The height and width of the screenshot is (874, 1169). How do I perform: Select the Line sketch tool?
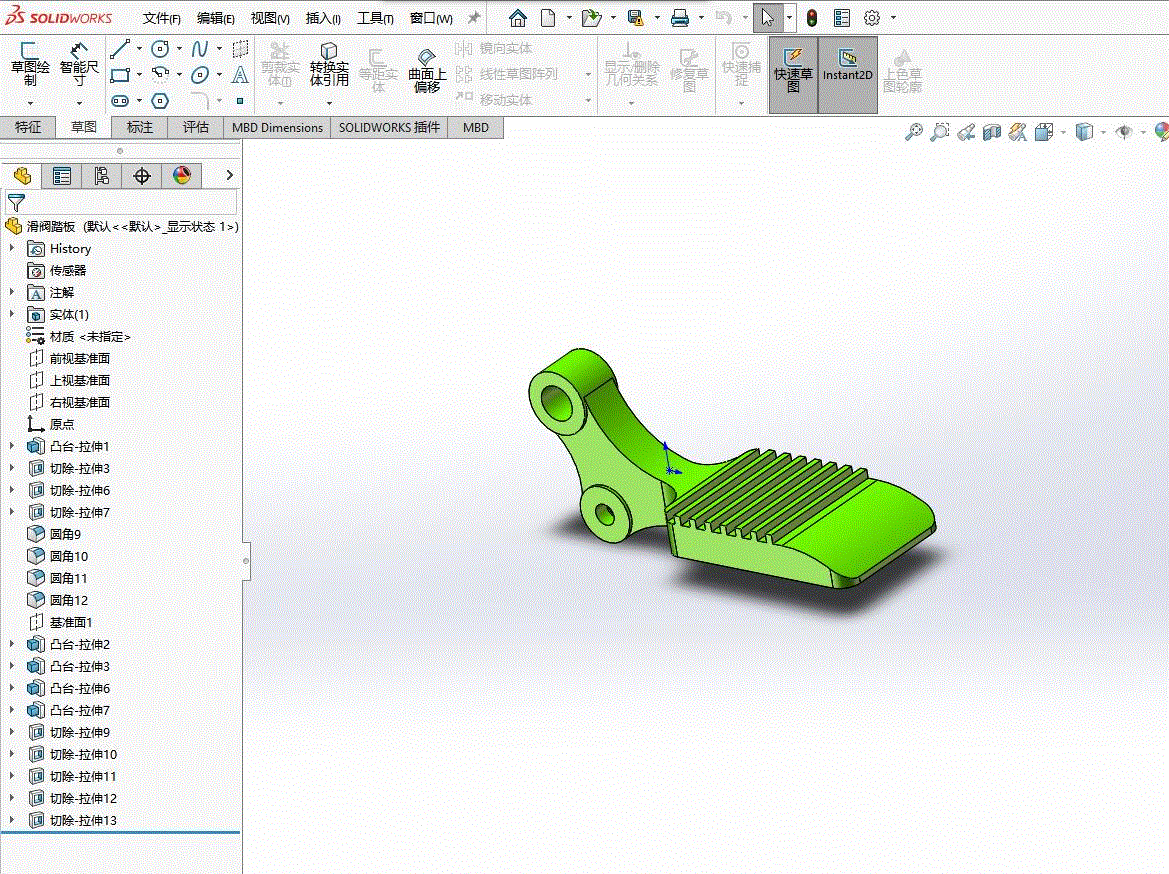tap(120, 49)
